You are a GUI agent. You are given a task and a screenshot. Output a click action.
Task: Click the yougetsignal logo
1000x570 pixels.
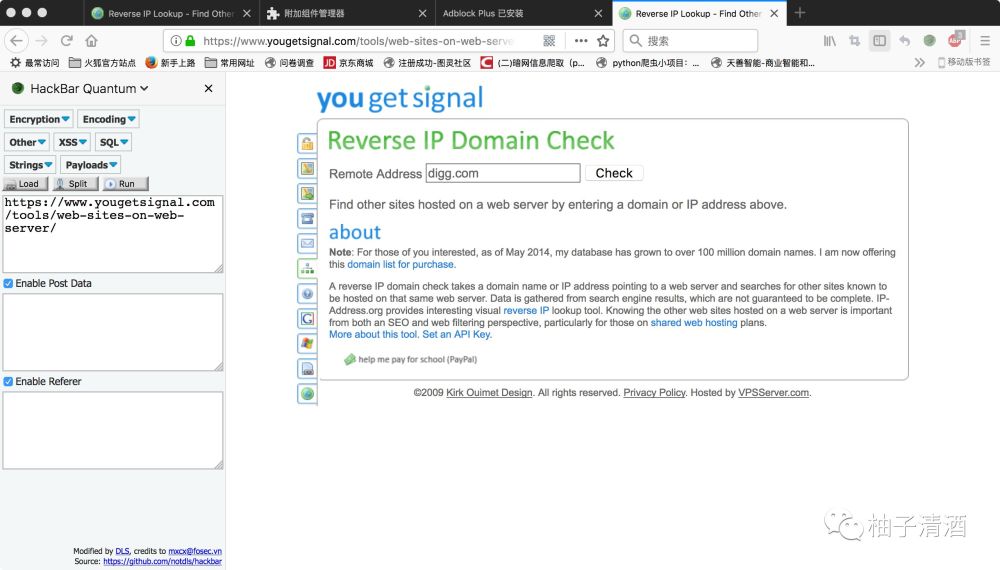point(400,98)
